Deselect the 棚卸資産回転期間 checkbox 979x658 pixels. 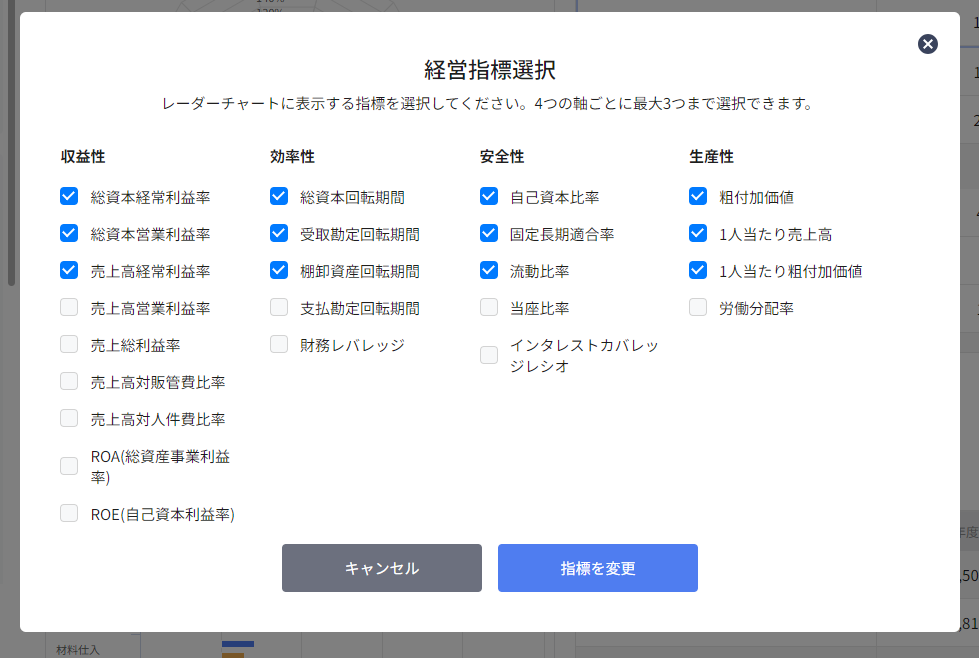[279, 271]
